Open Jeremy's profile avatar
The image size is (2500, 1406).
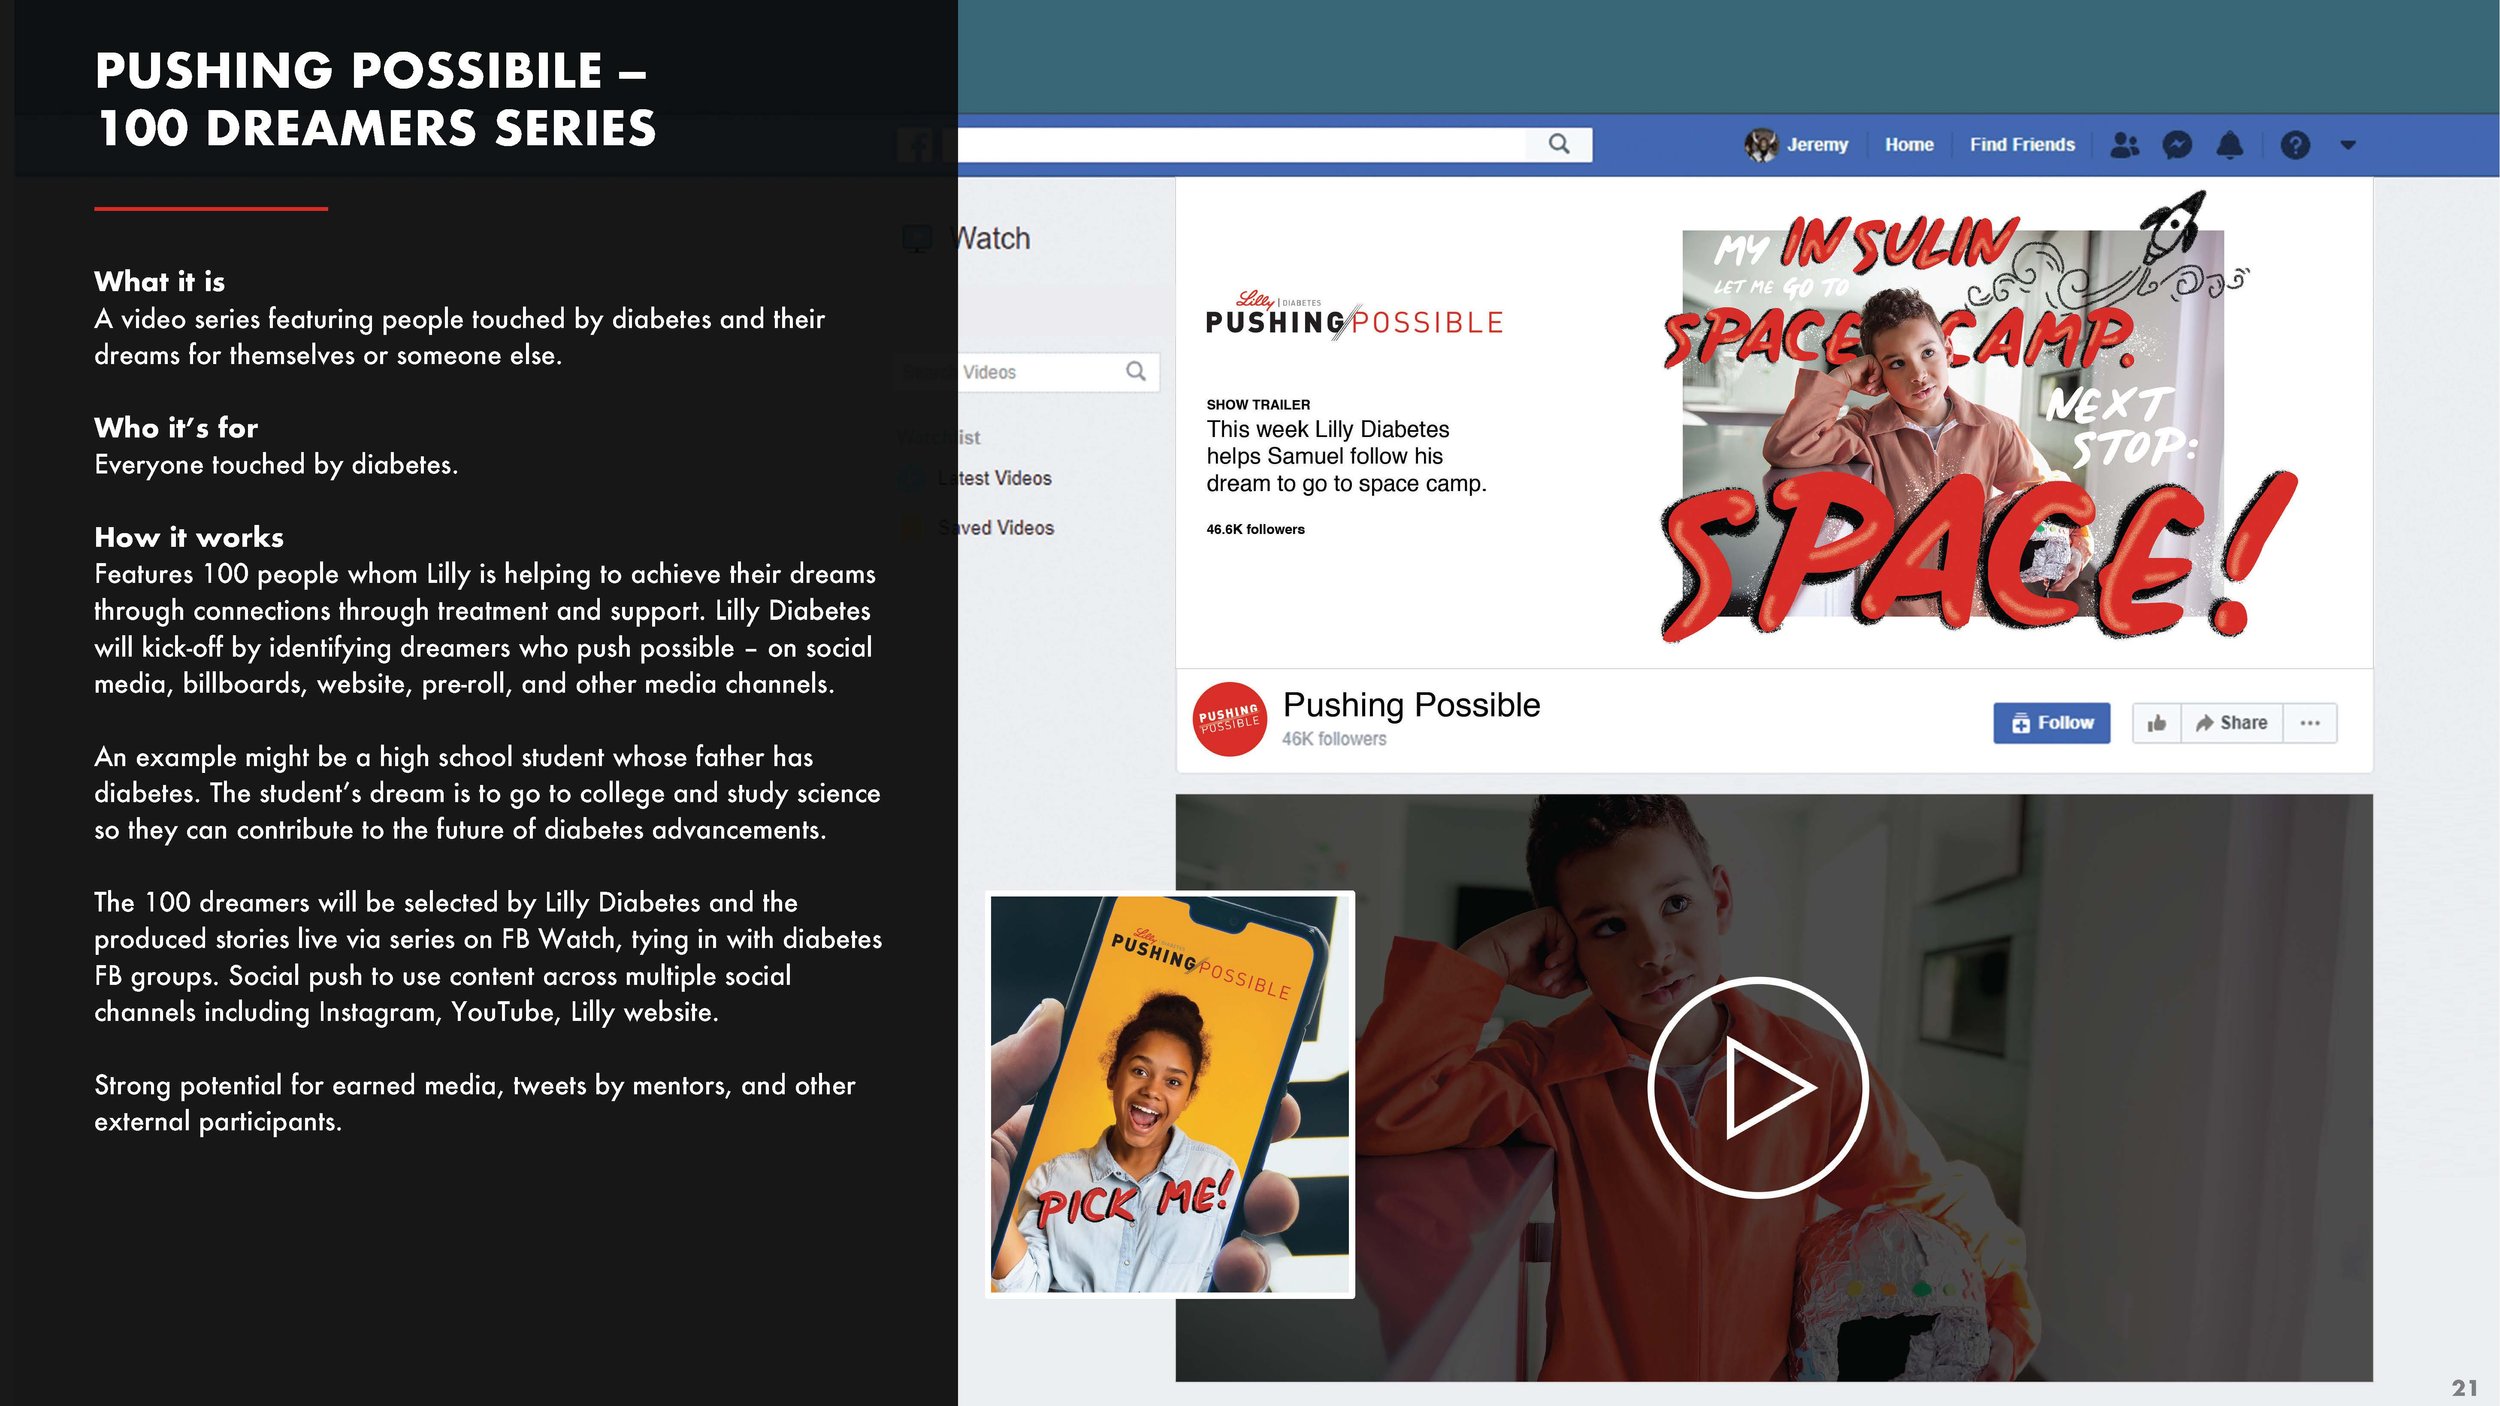(x=1760, y=145)
